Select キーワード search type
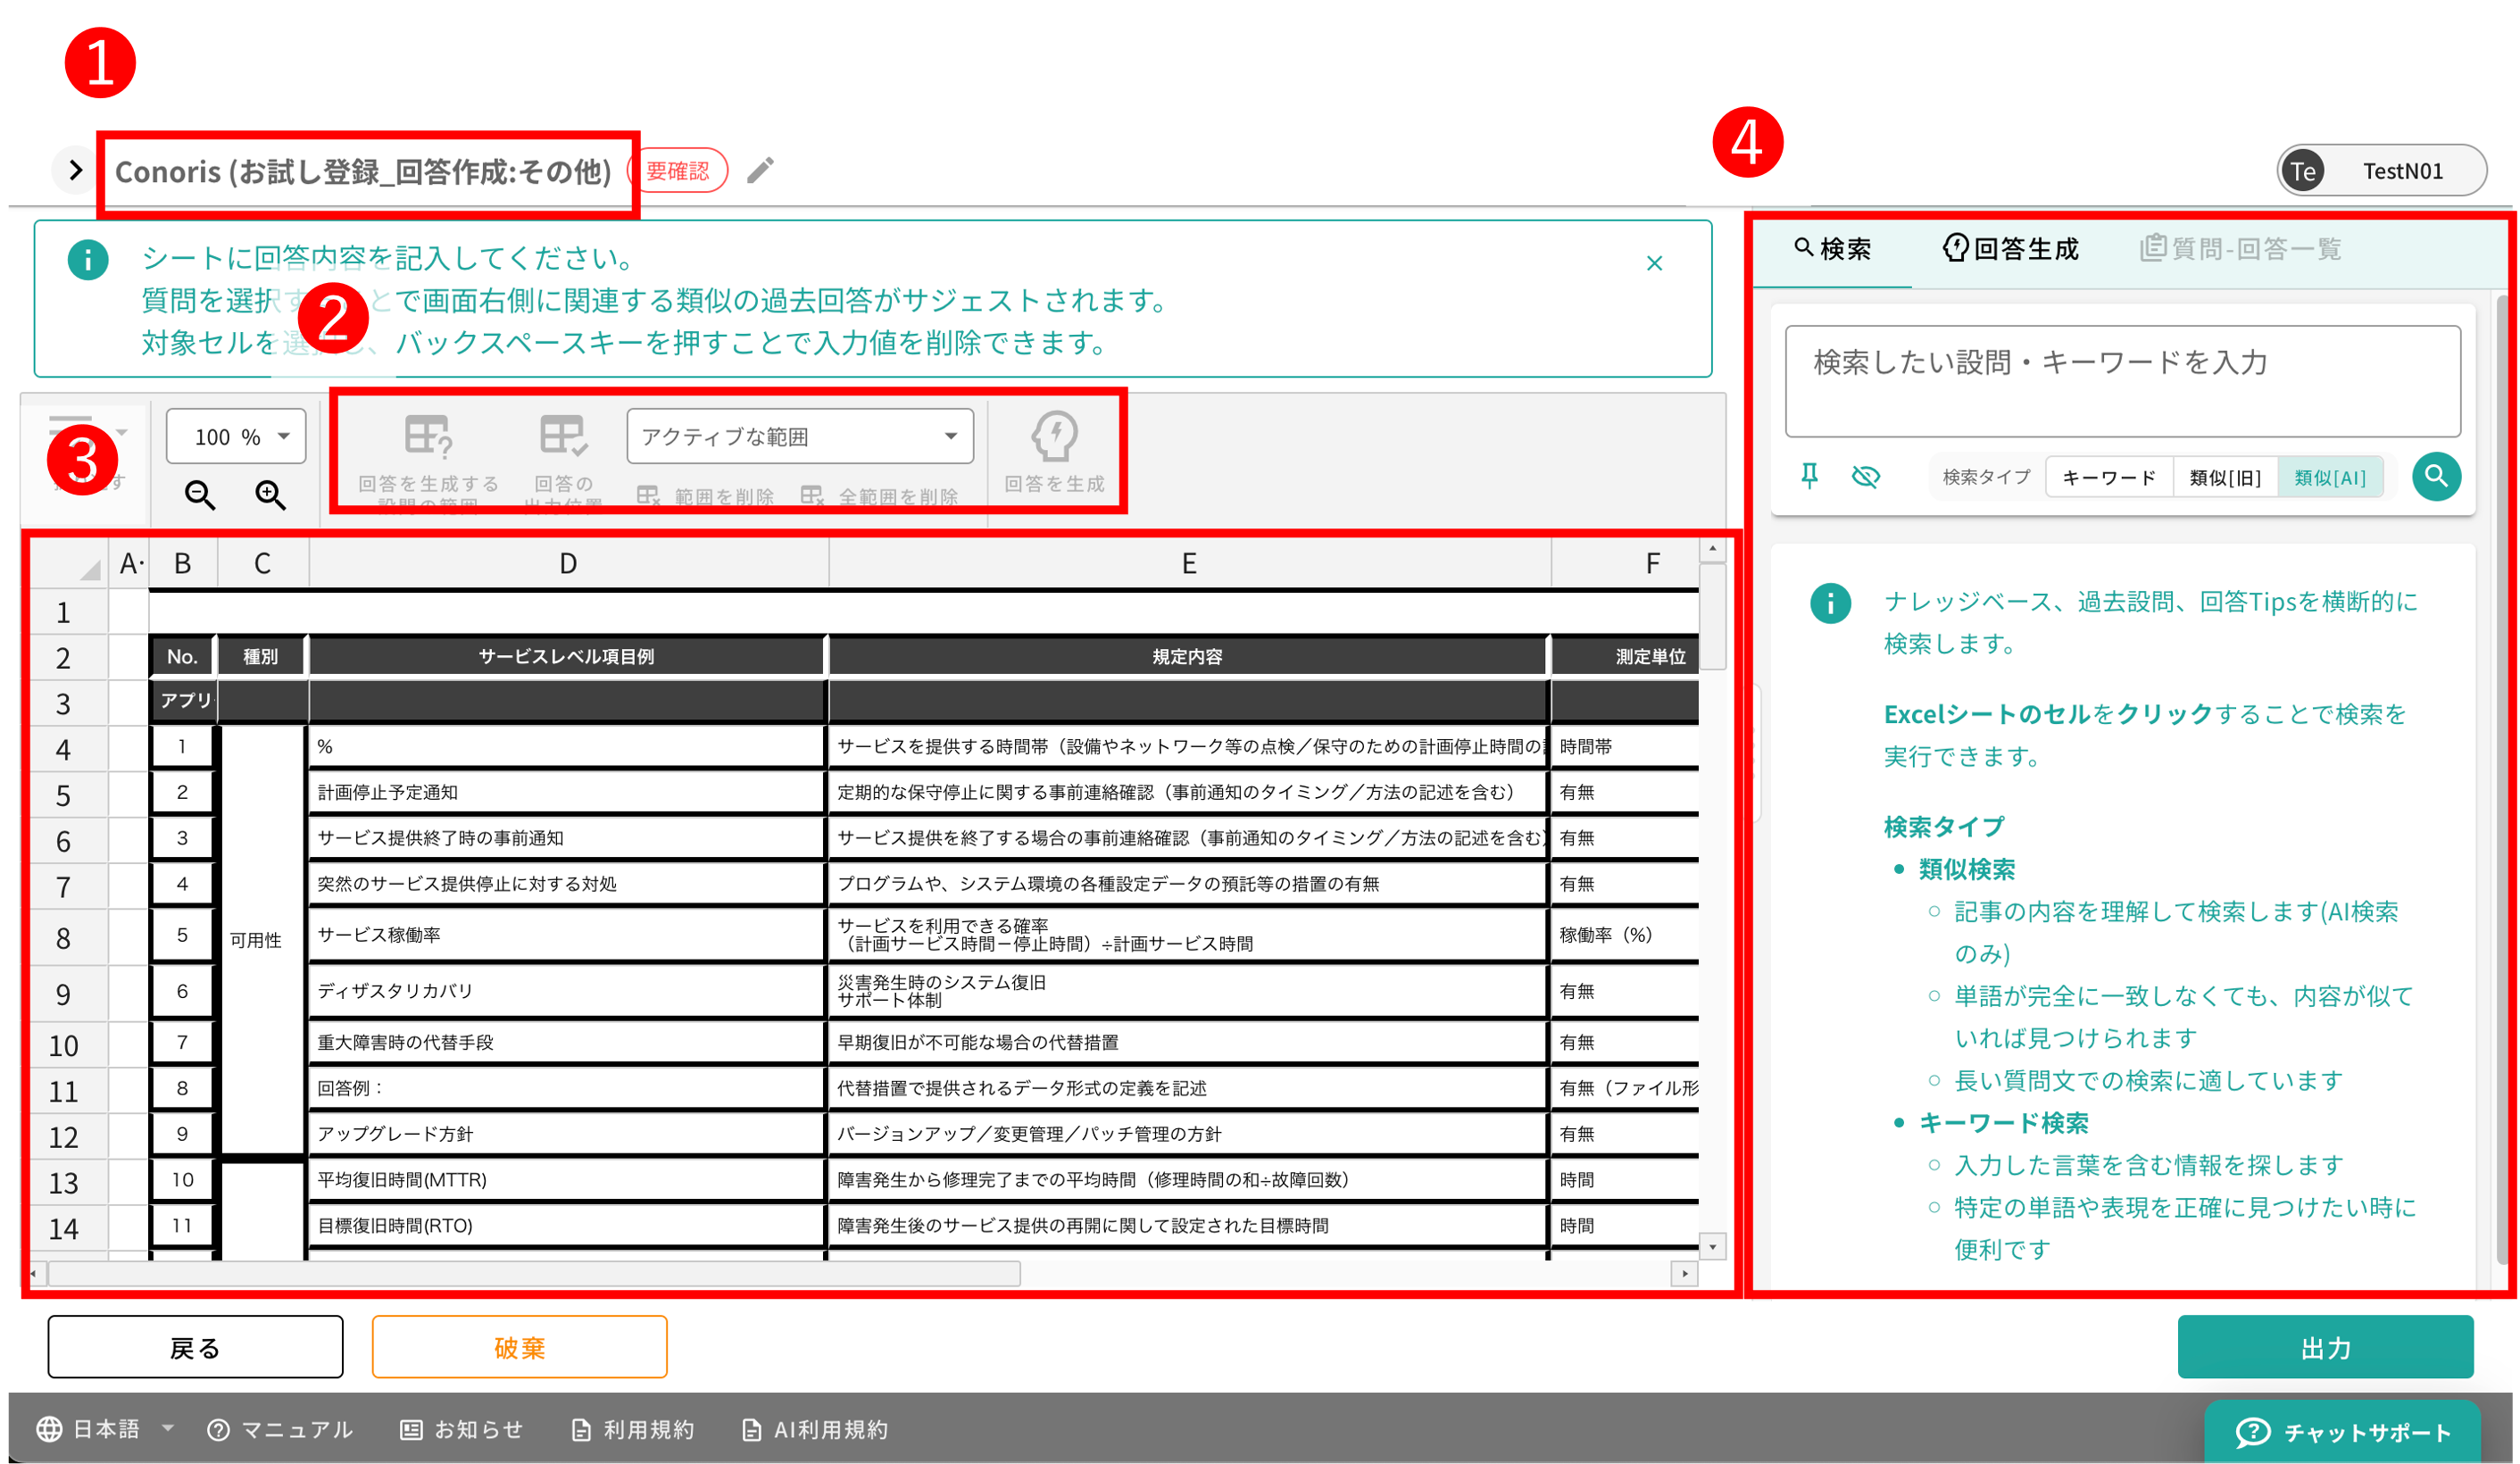Image resolution: width=2520 pixels, height=1464 pixels. point(2109,477)
